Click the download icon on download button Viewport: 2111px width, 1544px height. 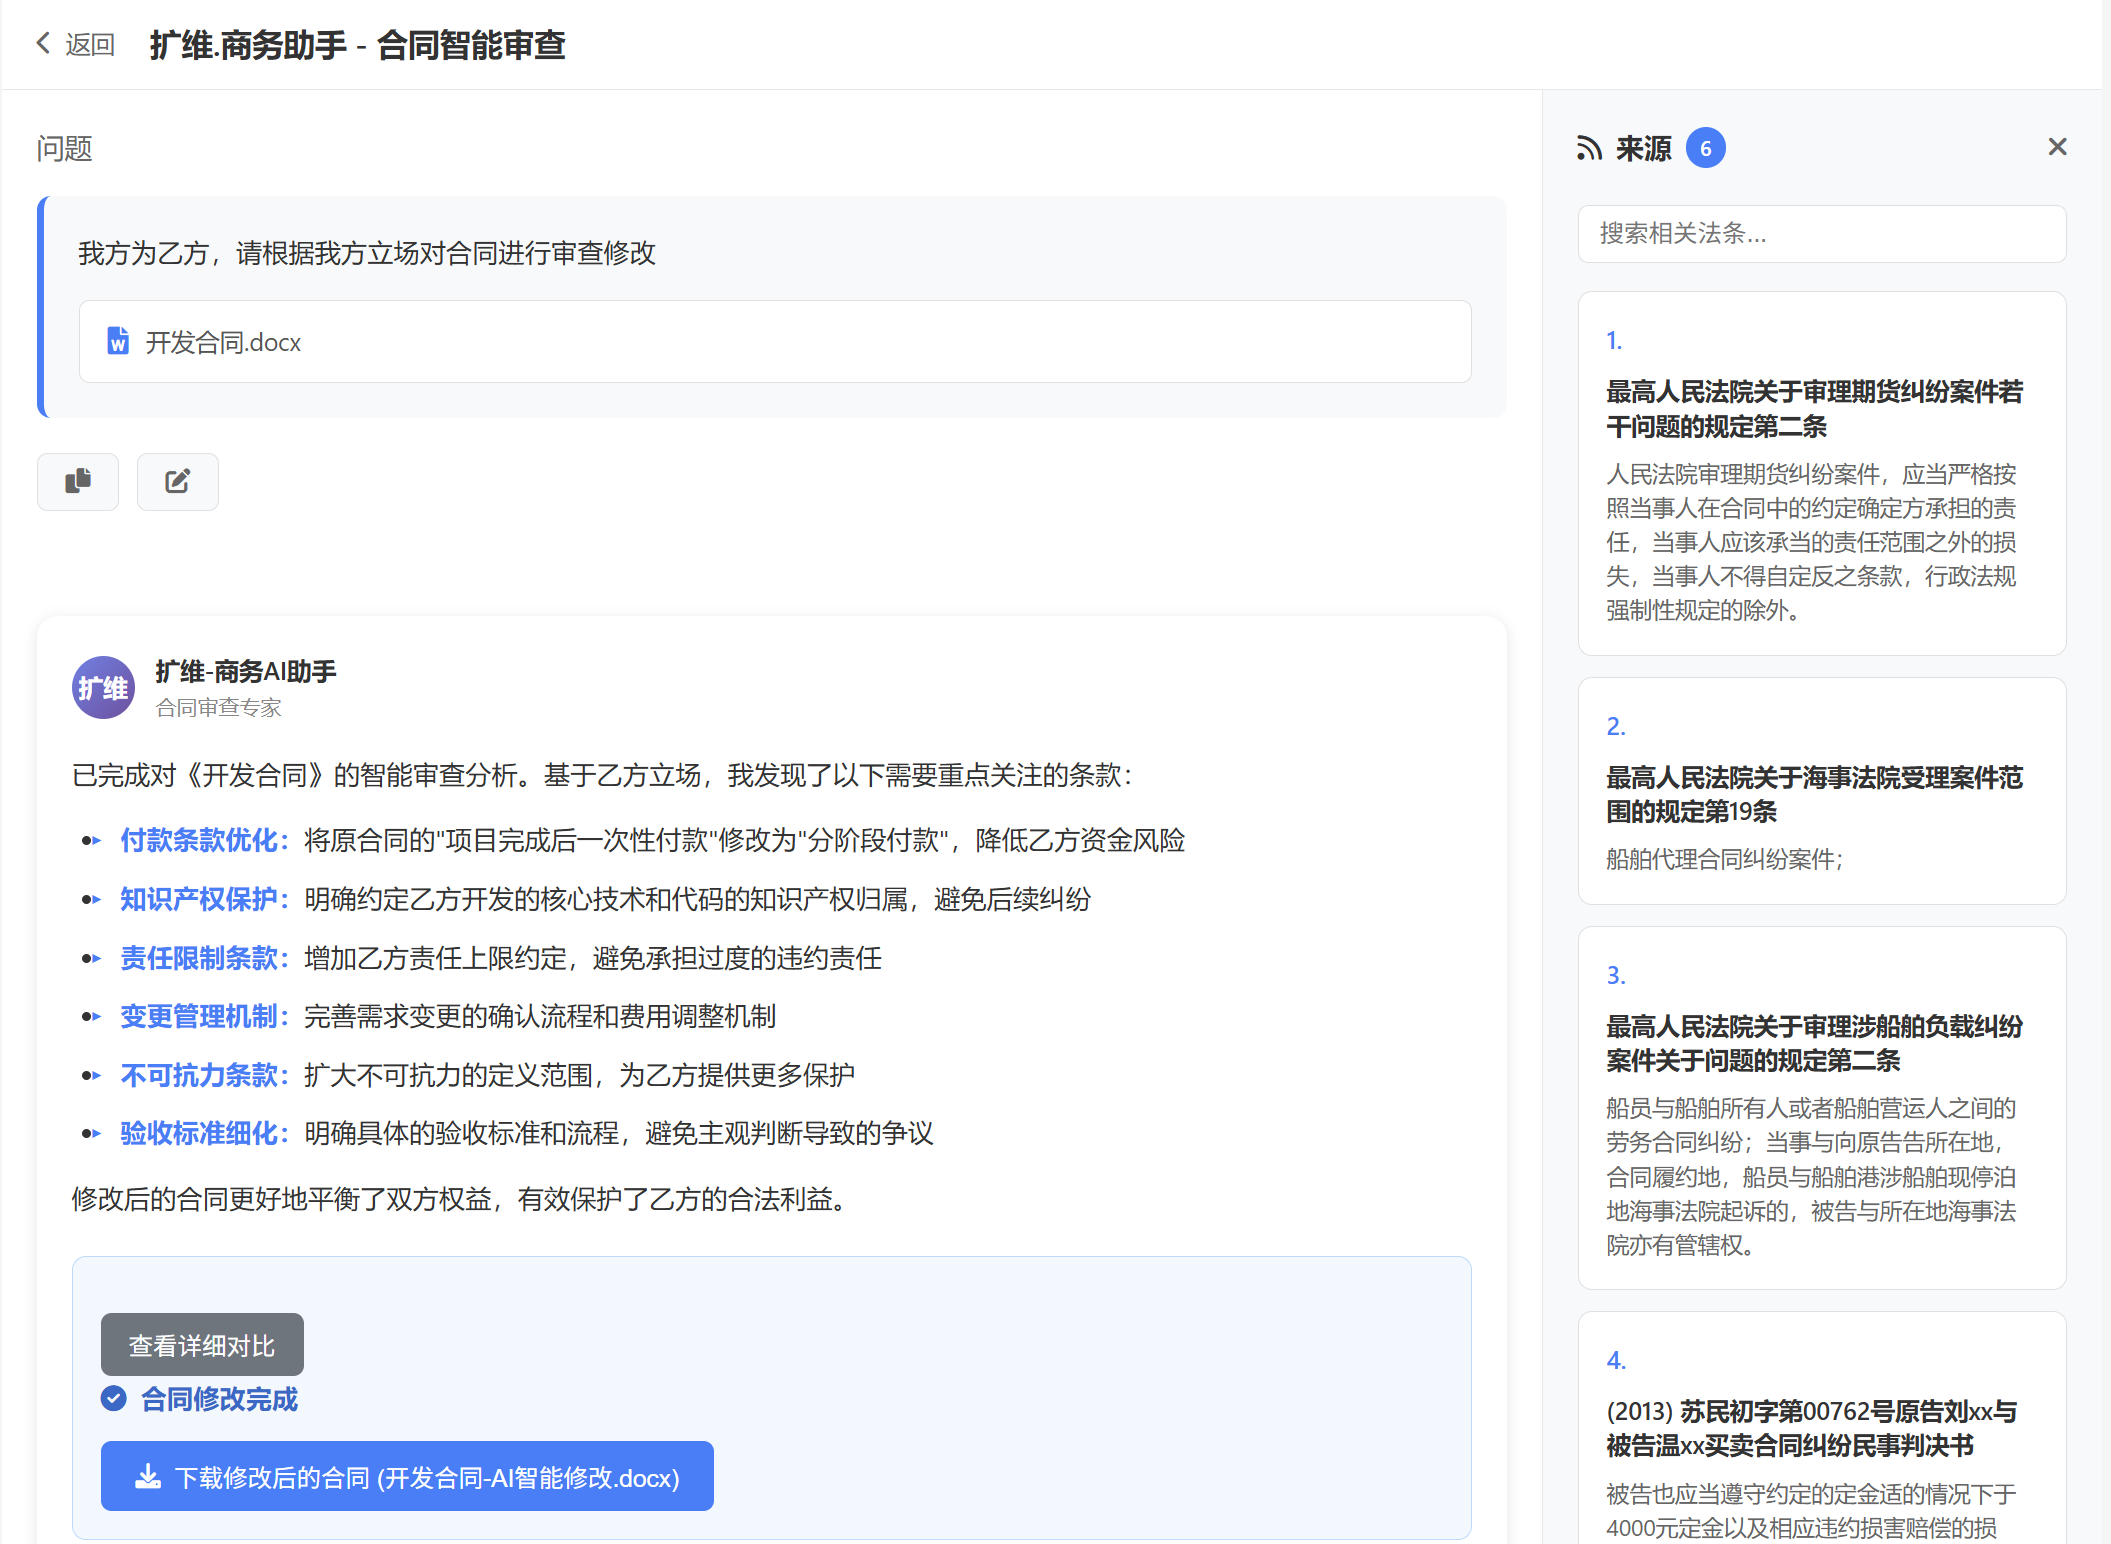pyautogui.click(x=148, y=1477)
